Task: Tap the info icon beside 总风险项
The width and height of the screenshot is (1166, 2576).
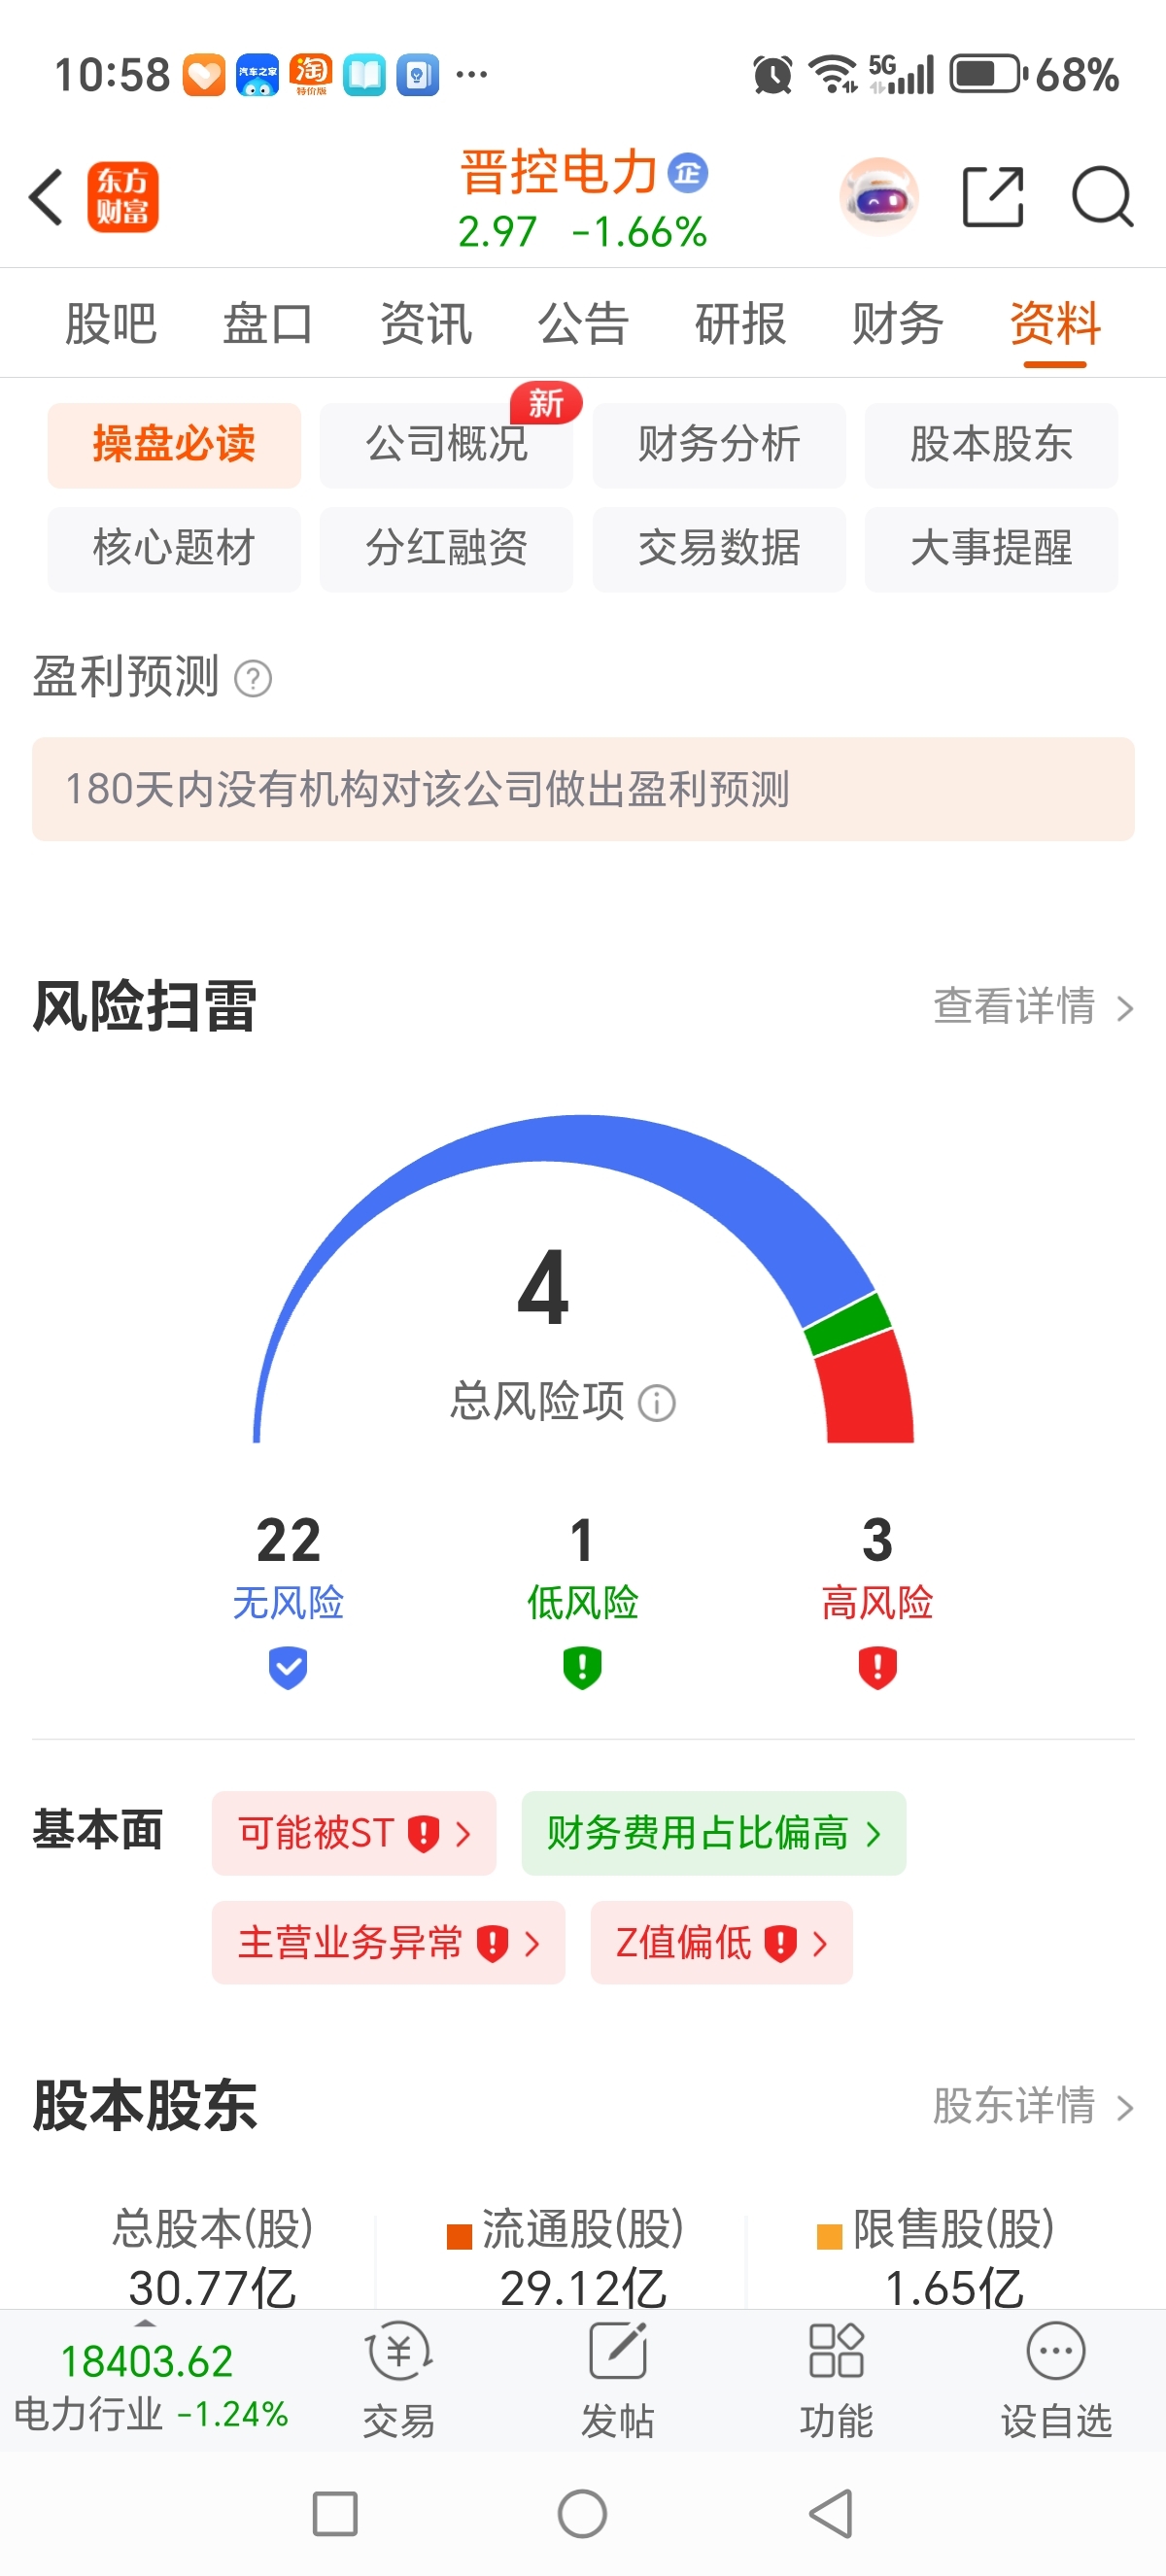Action: click(x=657, y=1403)
